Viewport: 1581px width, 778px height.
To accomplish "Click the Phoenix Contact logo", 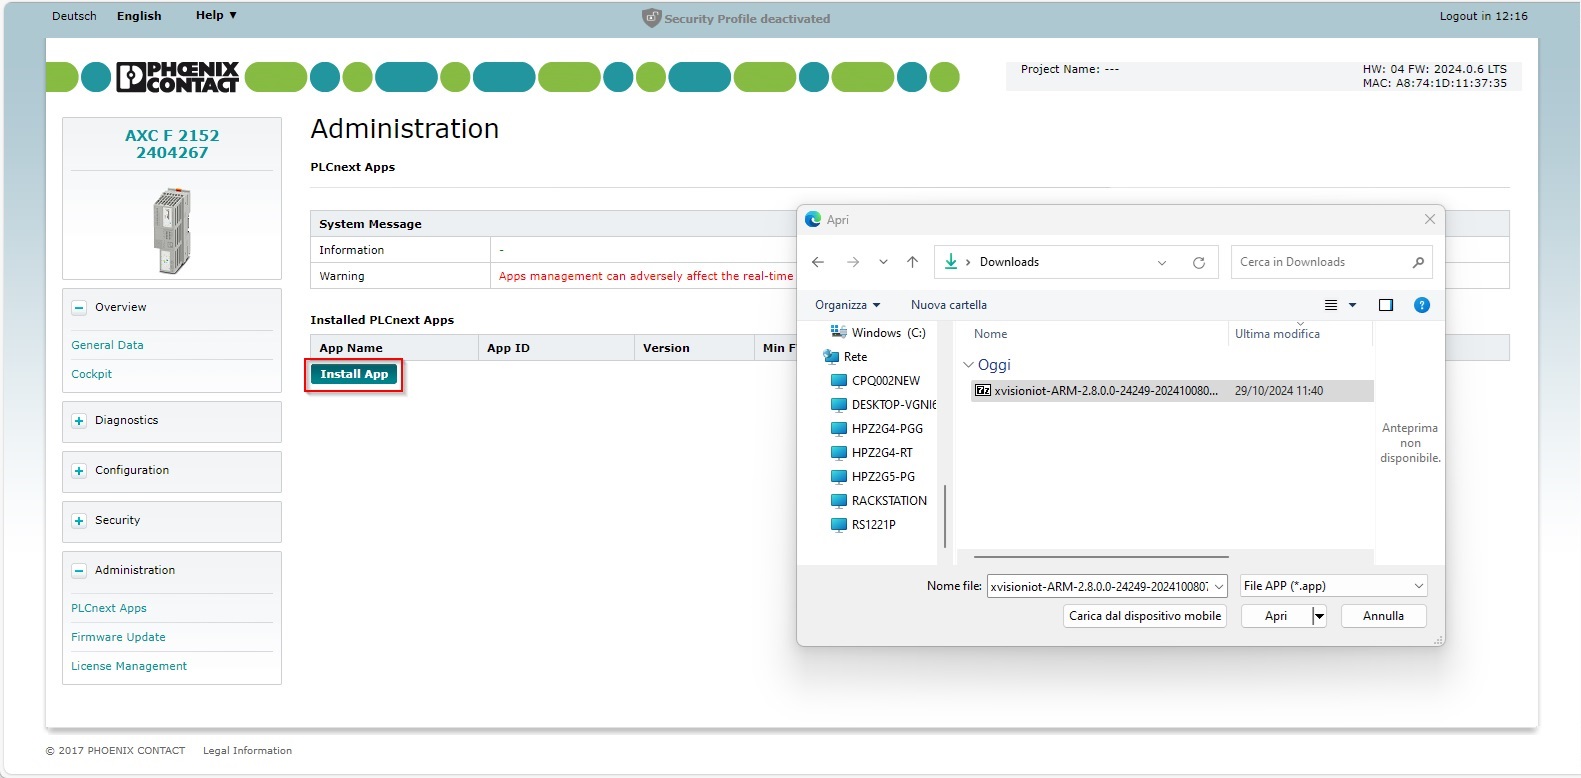I will coord(178,77).
